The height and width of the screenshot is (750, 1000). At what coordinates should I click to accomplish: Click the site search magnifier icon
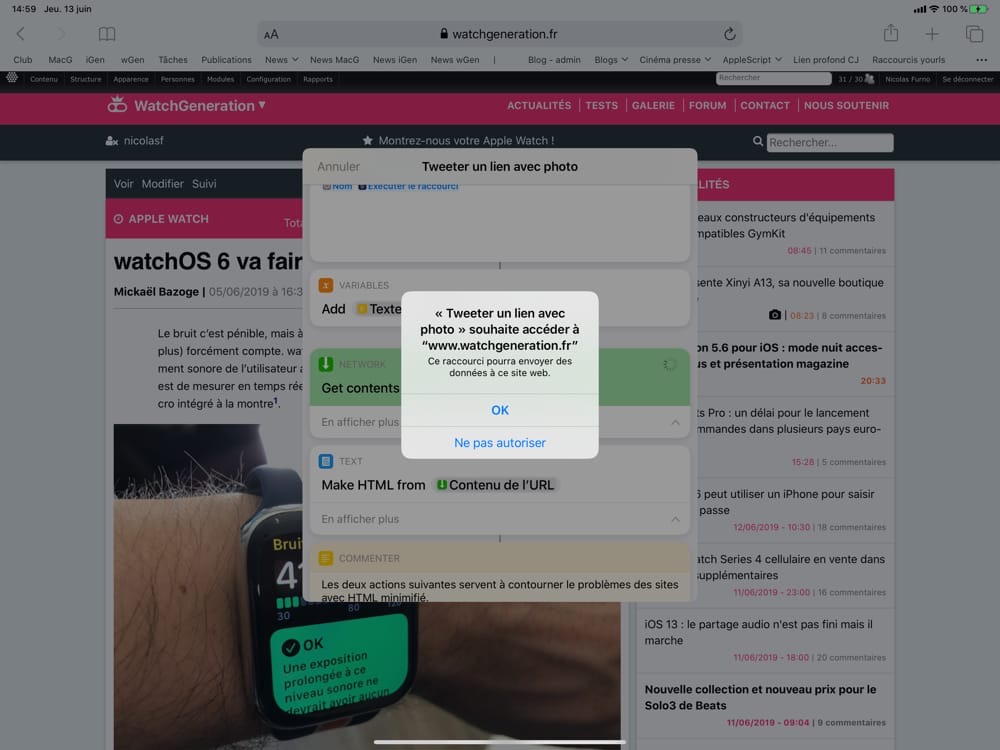tap(758, 141)
